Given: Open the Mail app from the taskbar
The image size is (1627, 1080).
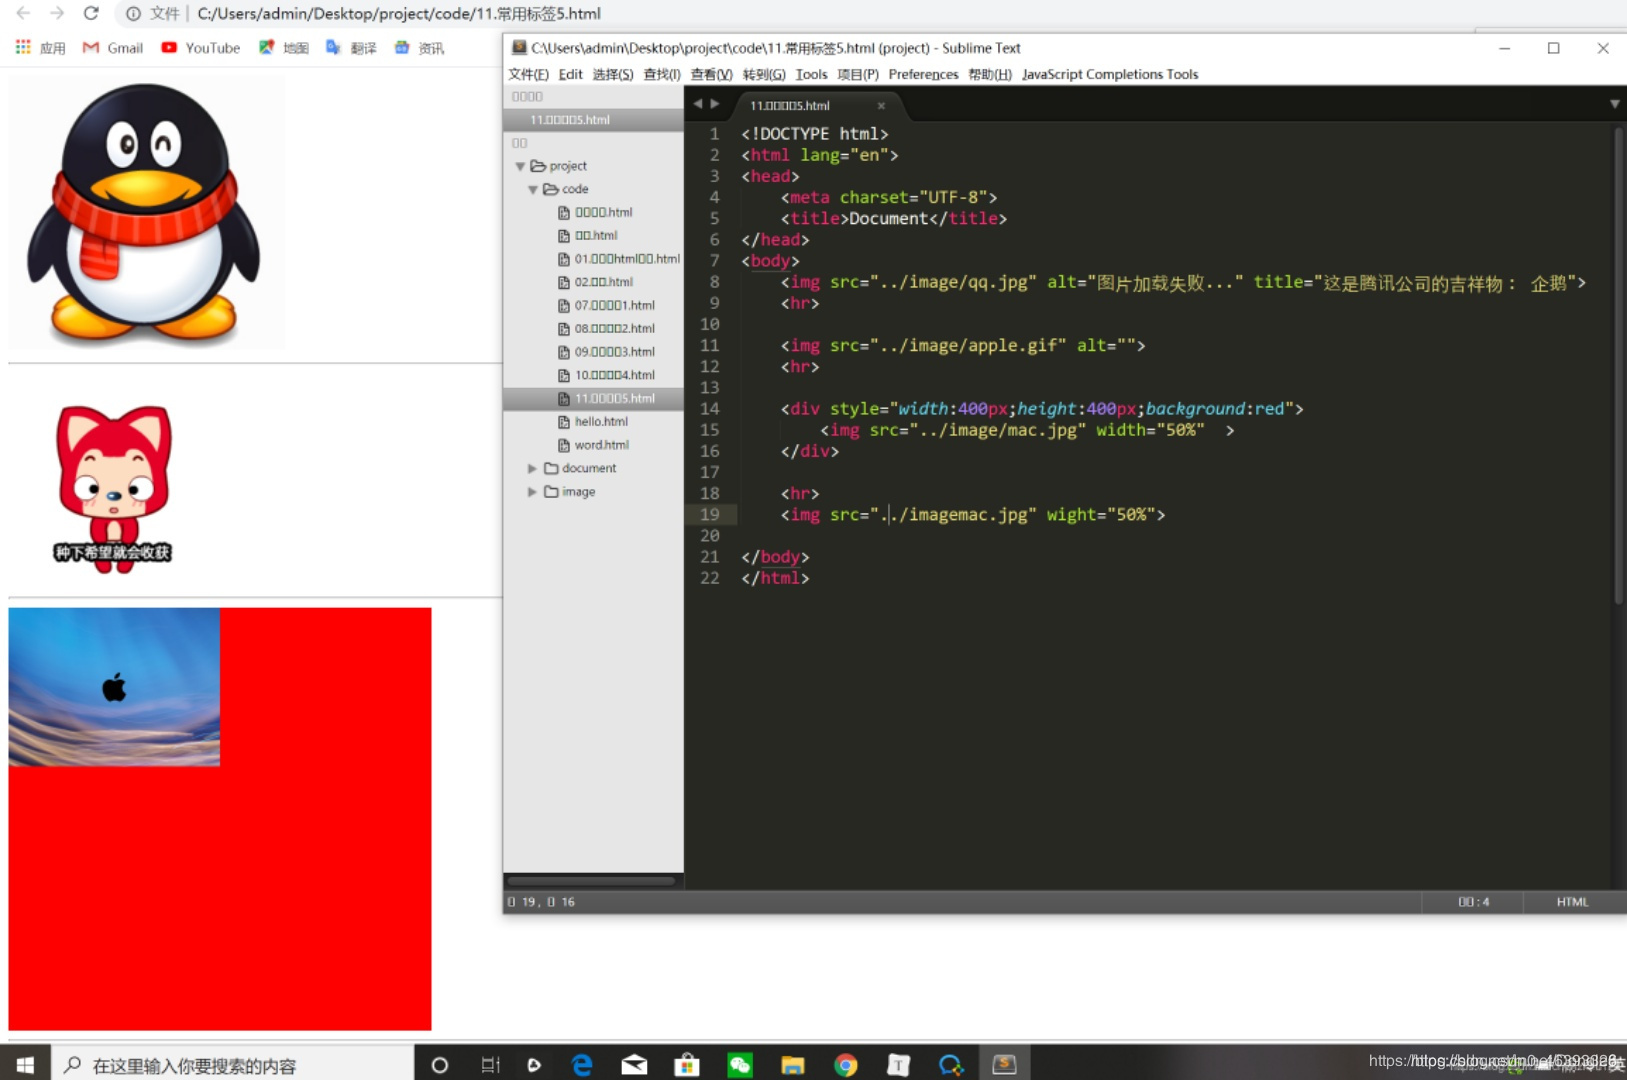Looking at the screenshot, I should click(634, 1065).
